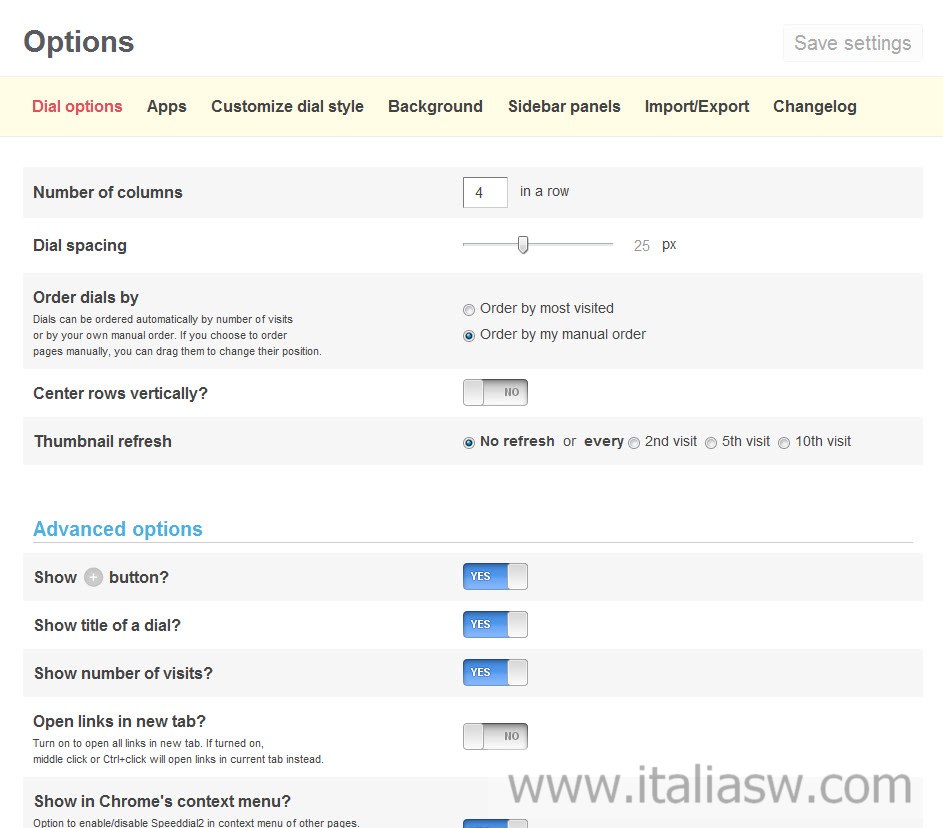Click the Dial spacing label
The height and width of the screenshot is (828, 943).
pos(80,245)
